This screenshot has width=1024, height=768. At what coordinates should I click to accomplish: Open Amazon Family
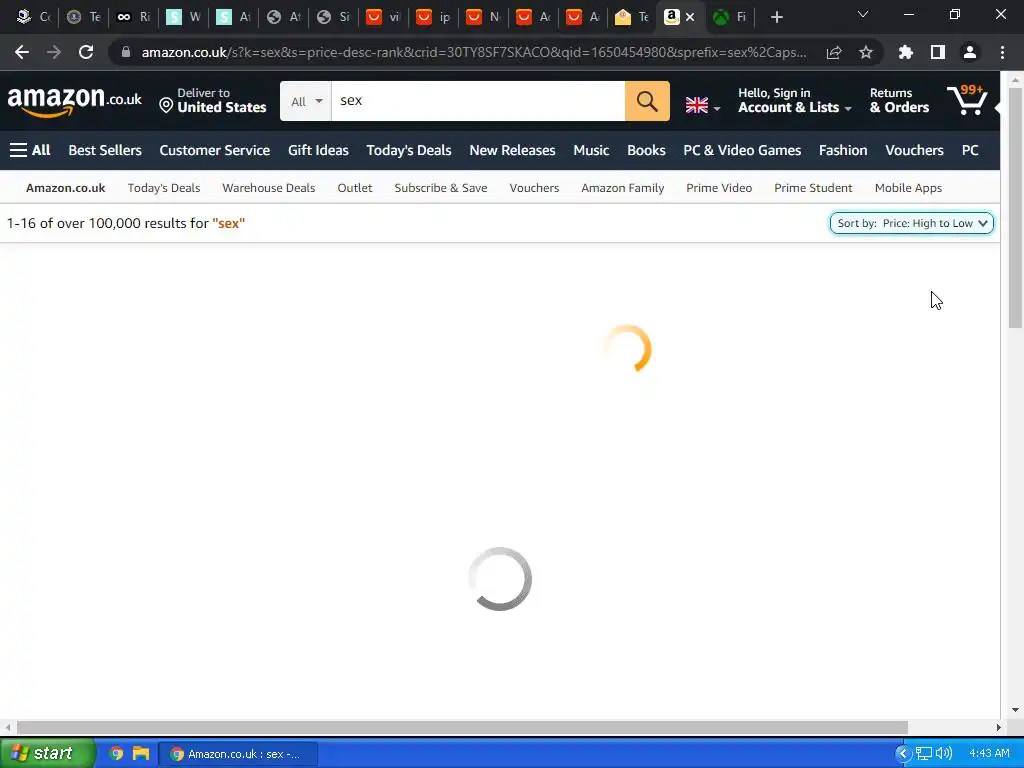(x=622, y=188)
